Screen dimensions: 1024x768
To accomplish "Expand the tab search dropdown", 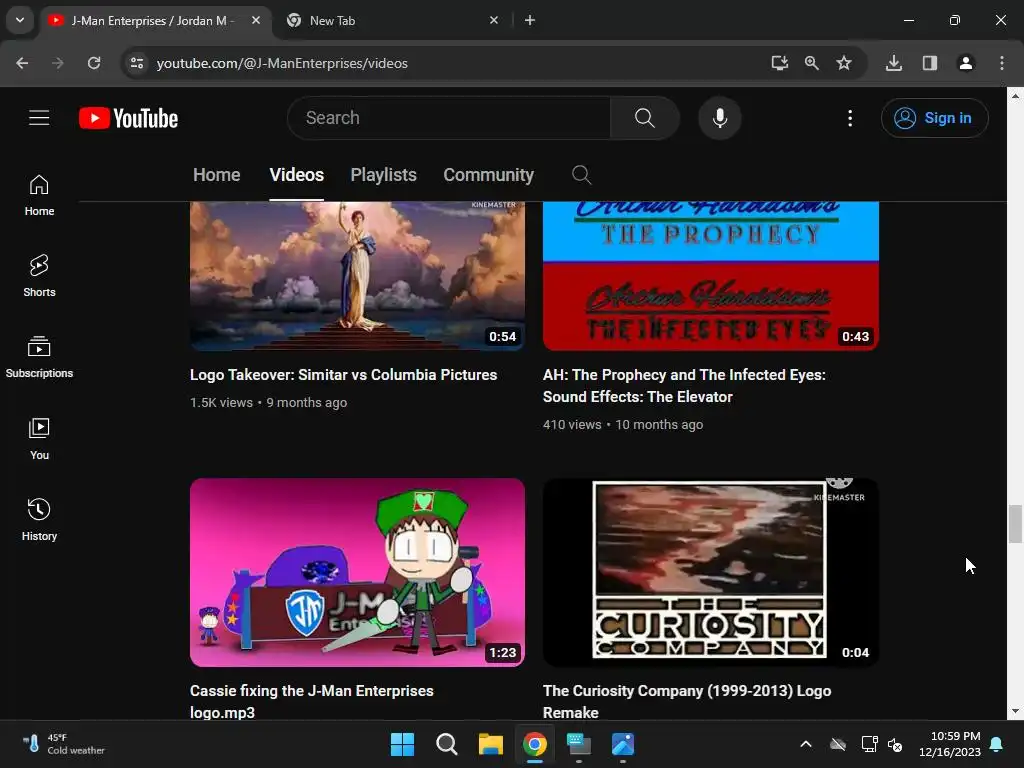I will coord(20,20).
